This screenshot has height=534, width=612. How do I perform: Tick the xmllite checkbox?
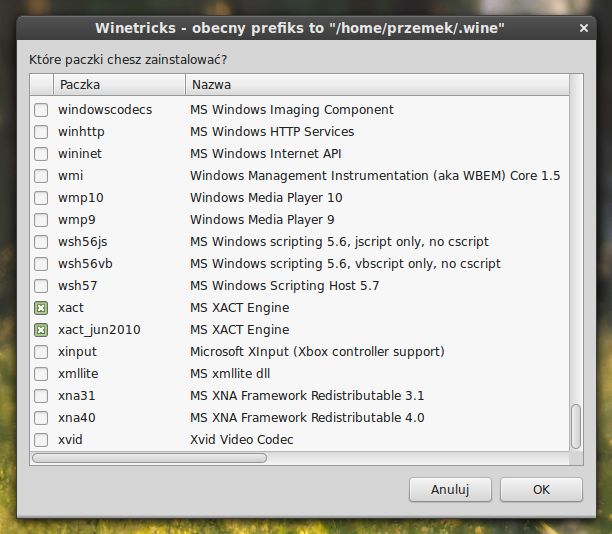coord(41,374)
